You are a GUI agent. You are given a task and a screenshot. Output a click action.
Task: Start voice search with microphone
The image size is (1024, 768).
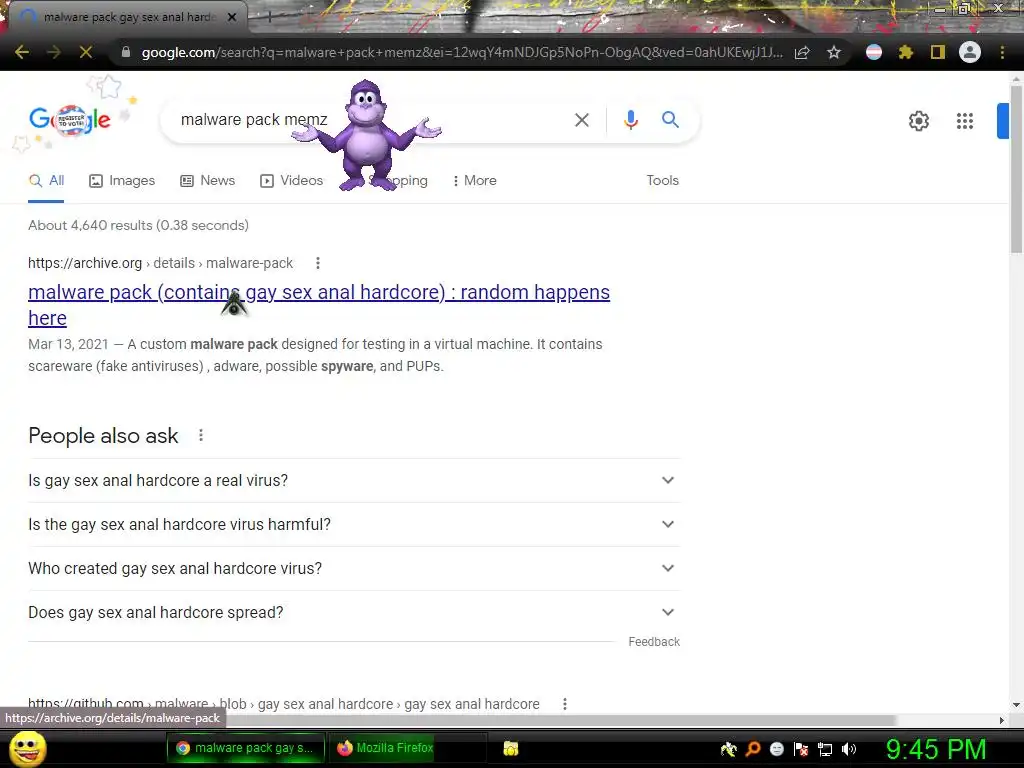click(x=630, y=120)
